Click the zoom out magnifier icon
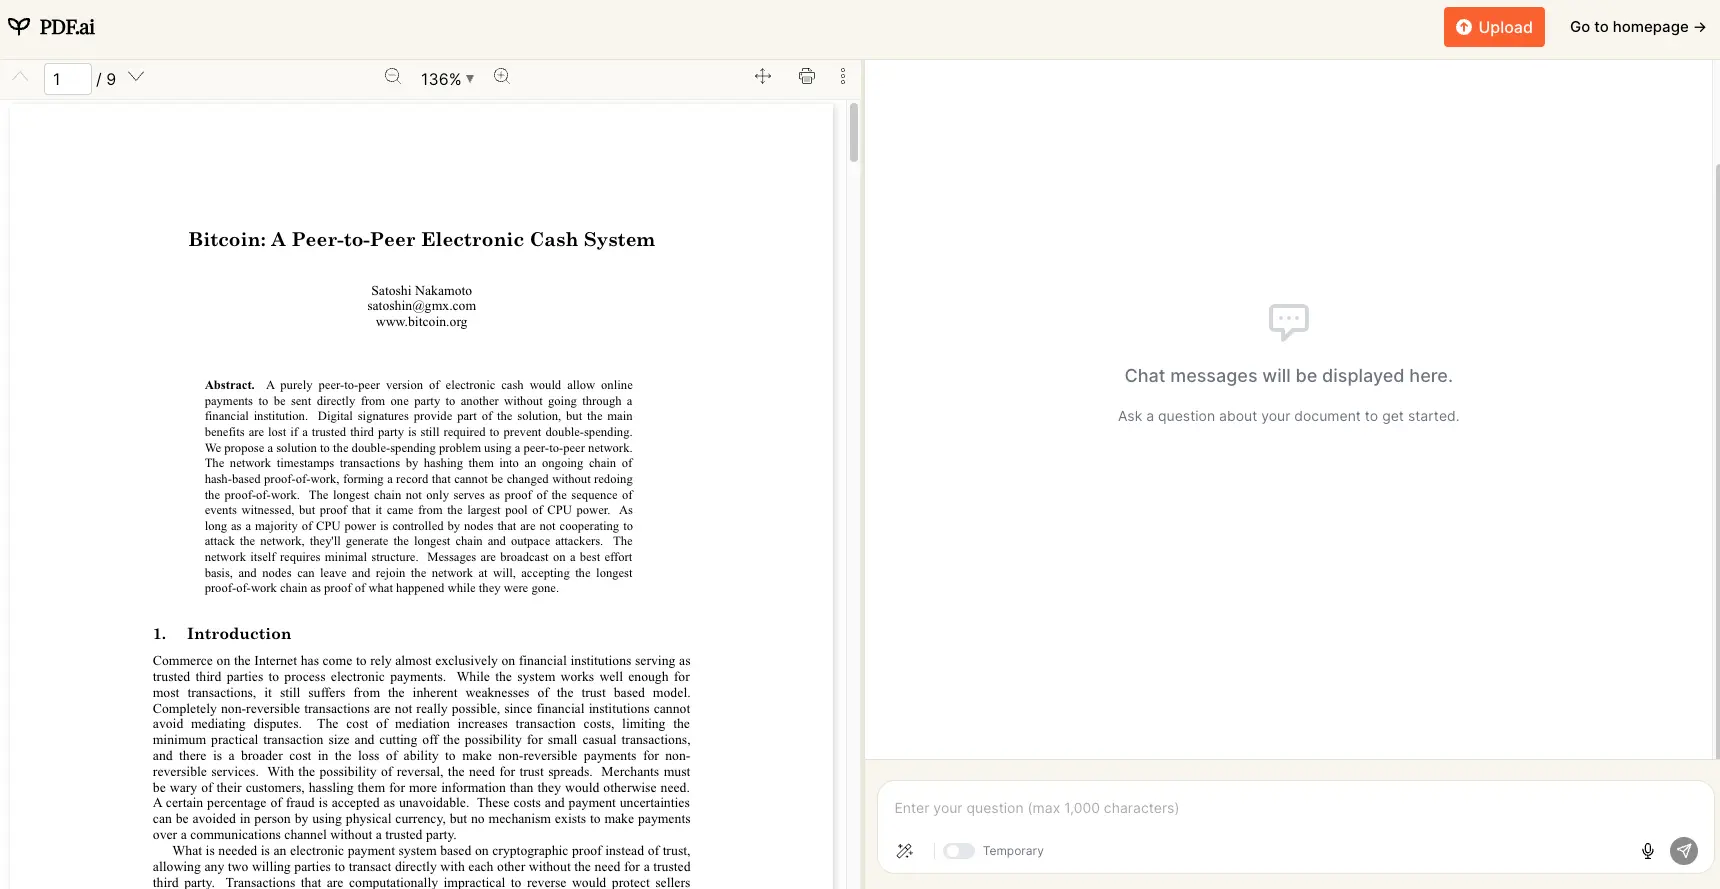 click(393, 77)
